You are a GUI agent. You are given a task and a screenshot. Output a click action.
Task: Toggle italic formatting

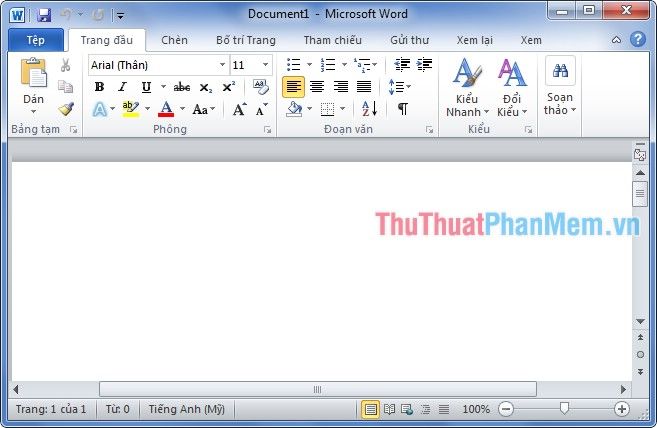click(x=122, y=87)
